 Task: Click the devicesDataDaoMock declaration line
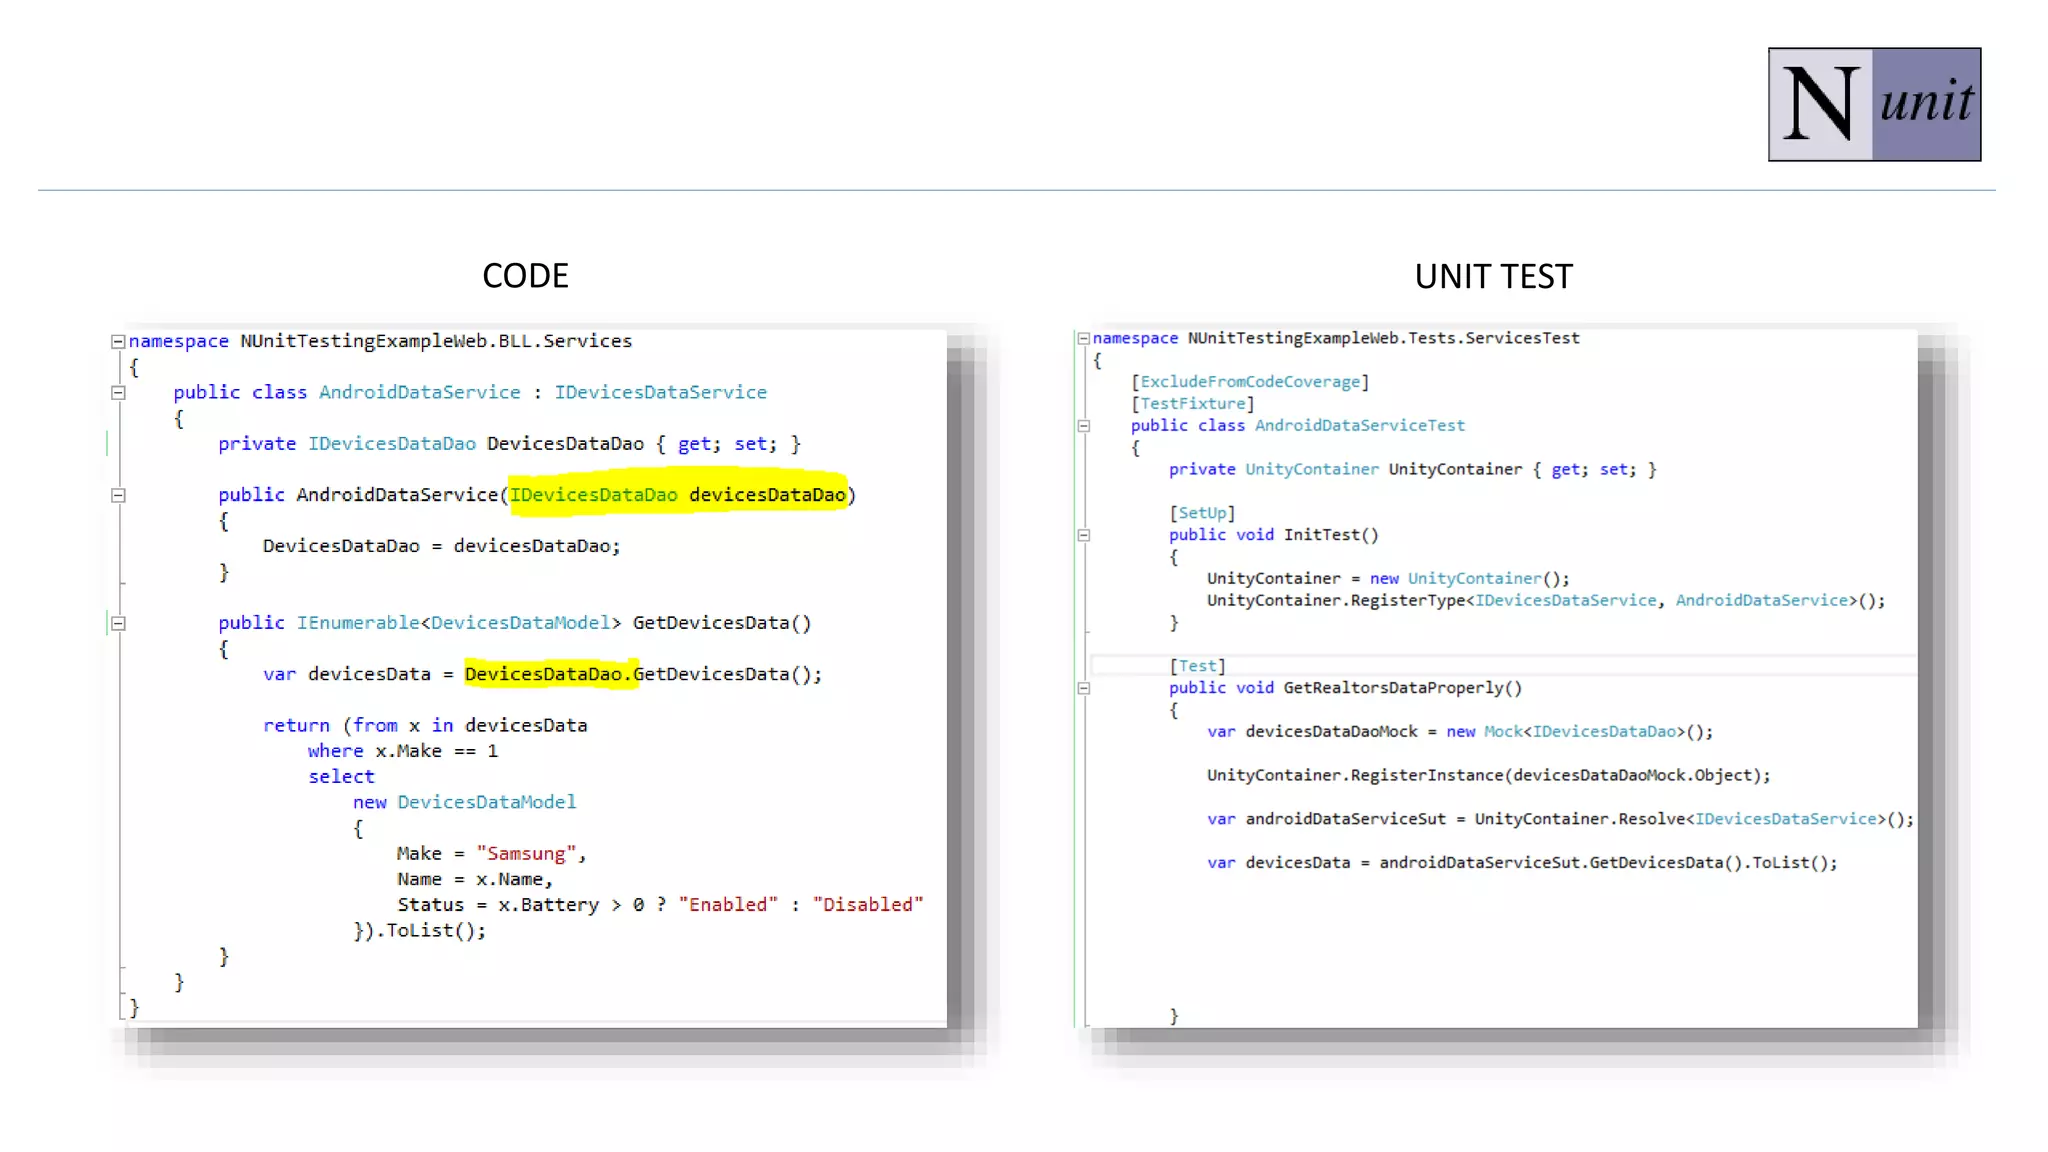point(1460,731)
